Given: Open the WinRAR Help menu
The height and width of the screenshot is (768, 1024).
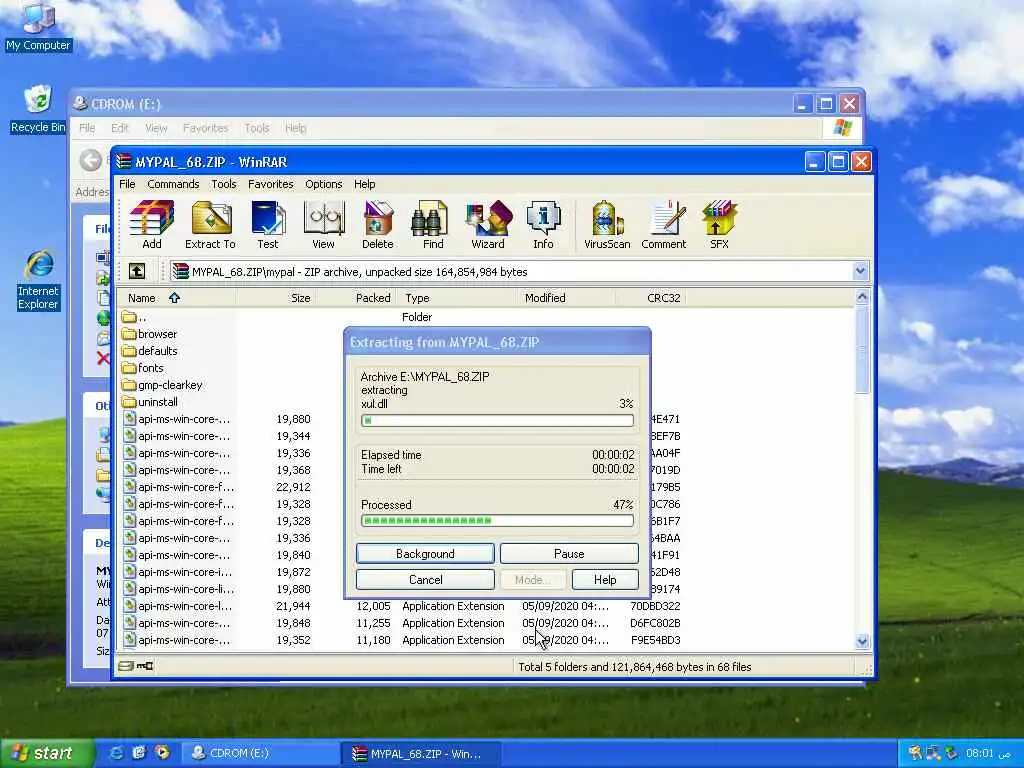Looking at the screenshot, I should coord(364,184).
